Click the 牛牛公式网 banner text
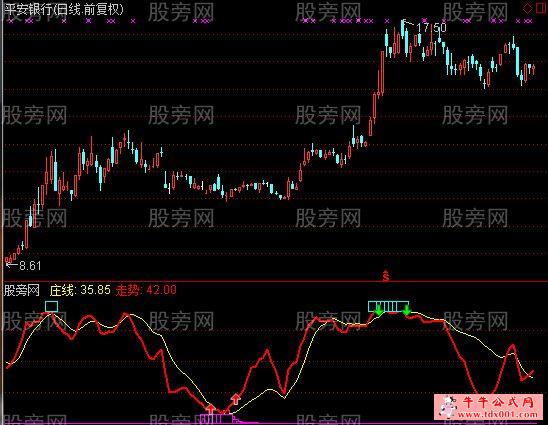The width and height of the screenshot is (548, 425). pos(499,403)
